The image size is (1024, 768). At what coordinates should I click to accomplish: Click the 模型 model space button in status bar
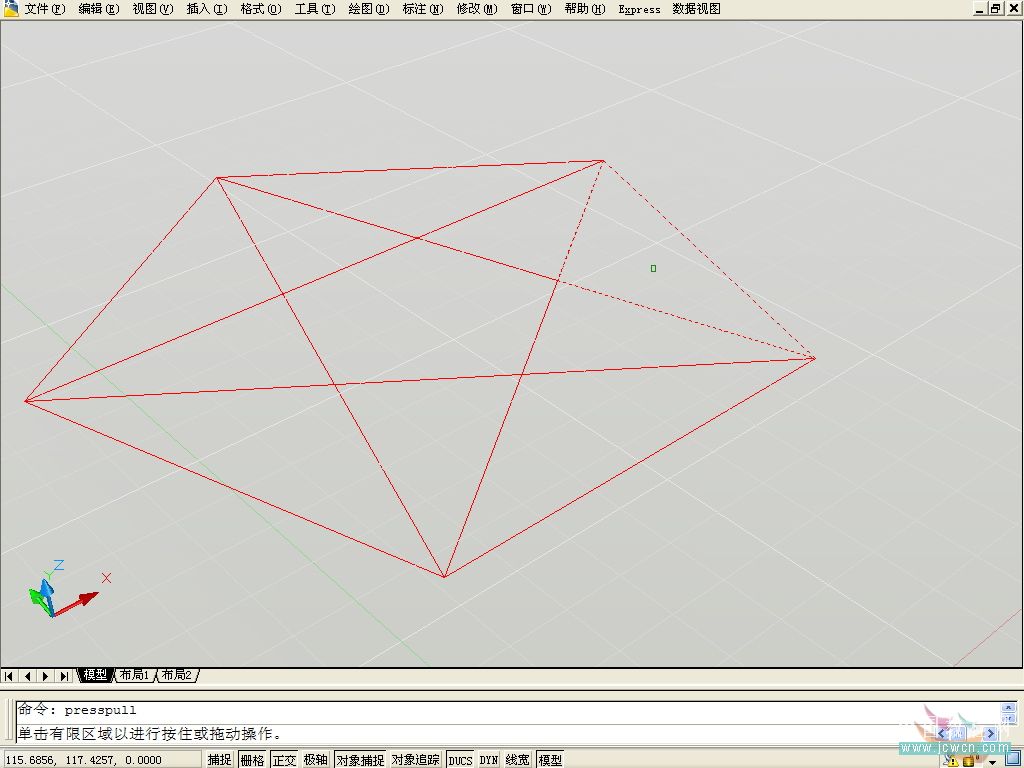[x=550, y=760]
